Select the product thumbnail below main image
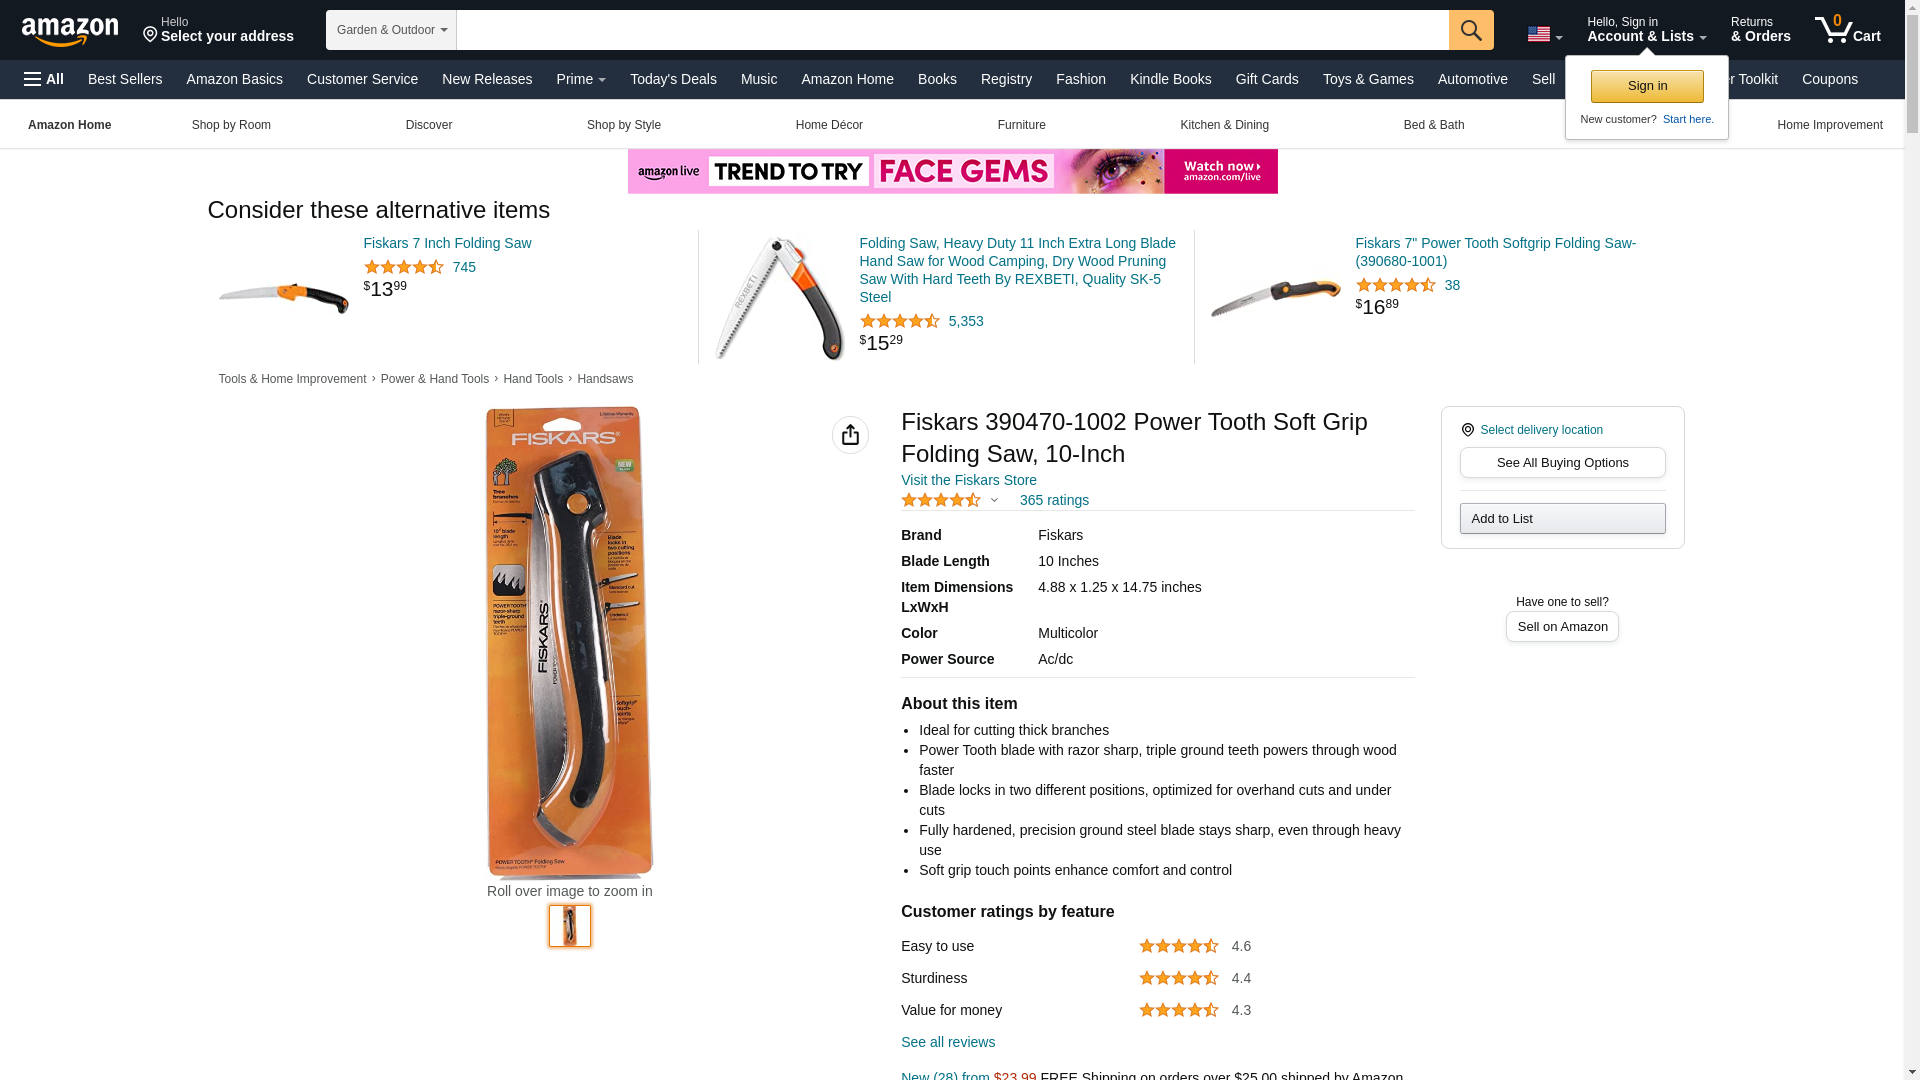1920x1080 pixels. coord(570,926)
